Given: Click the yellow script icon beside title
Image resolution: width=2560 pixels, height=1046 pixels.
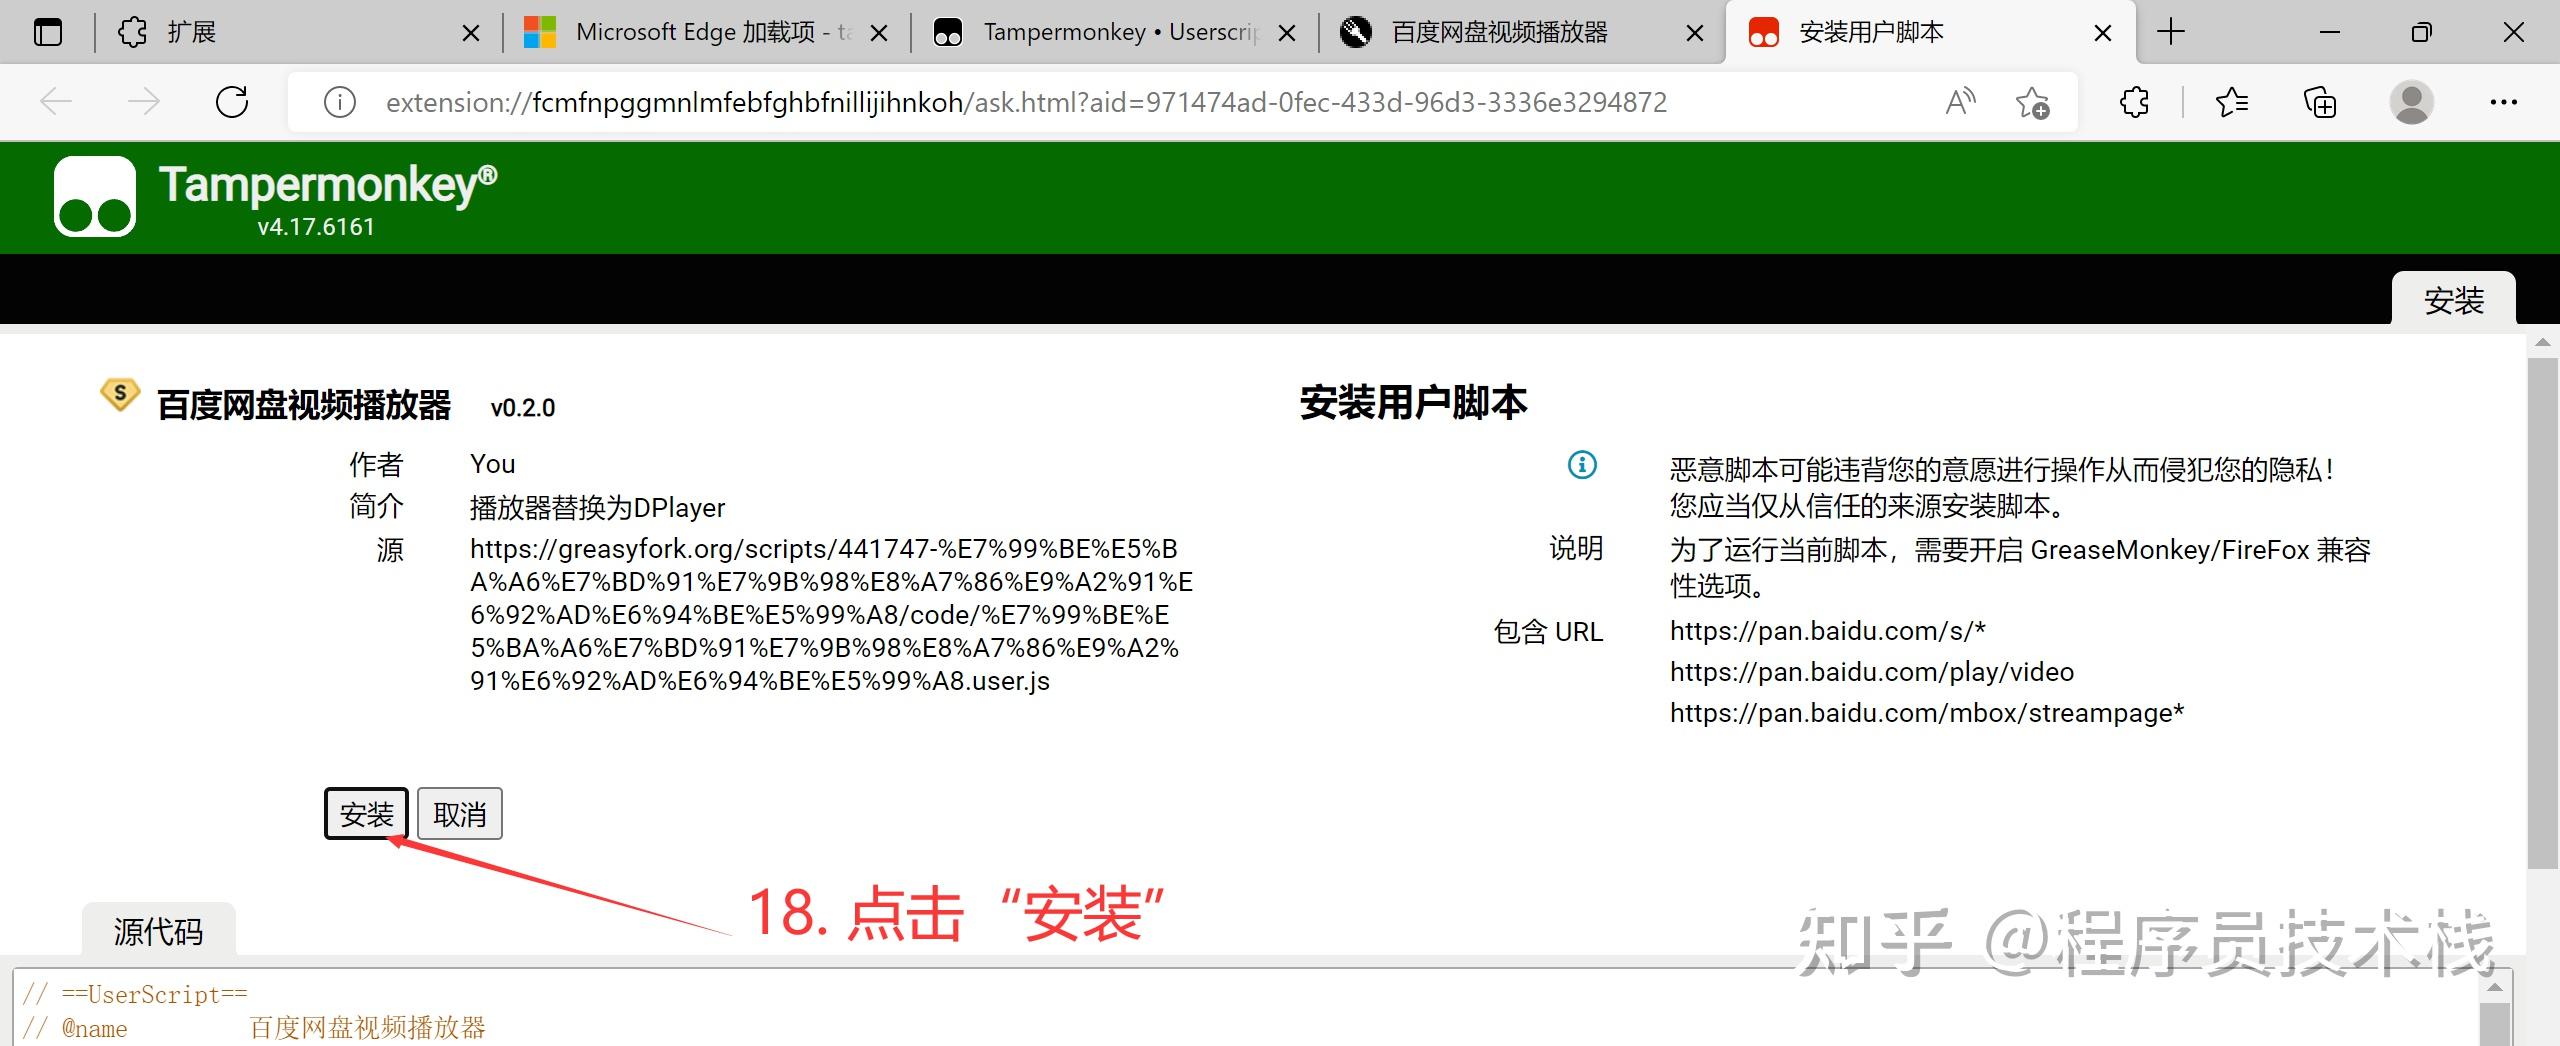Looking at the screenshot, I should tap(120, 395).
